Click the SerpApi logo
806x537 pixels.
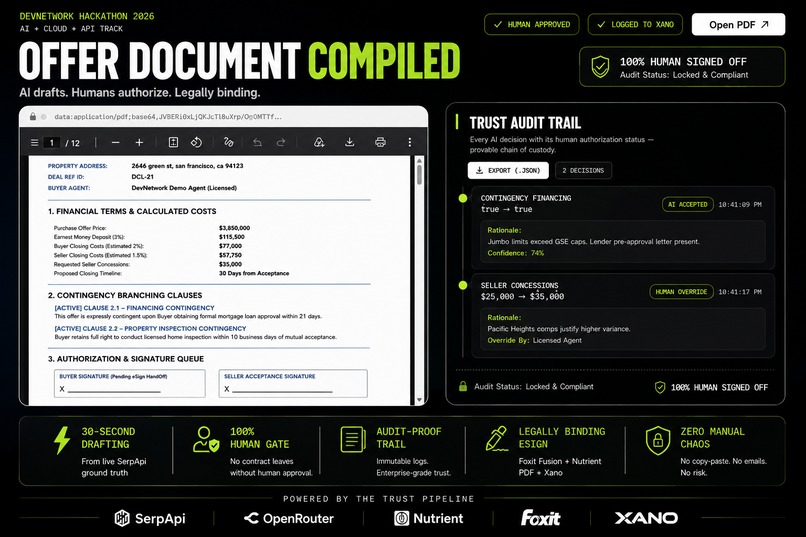pos(150,519)
